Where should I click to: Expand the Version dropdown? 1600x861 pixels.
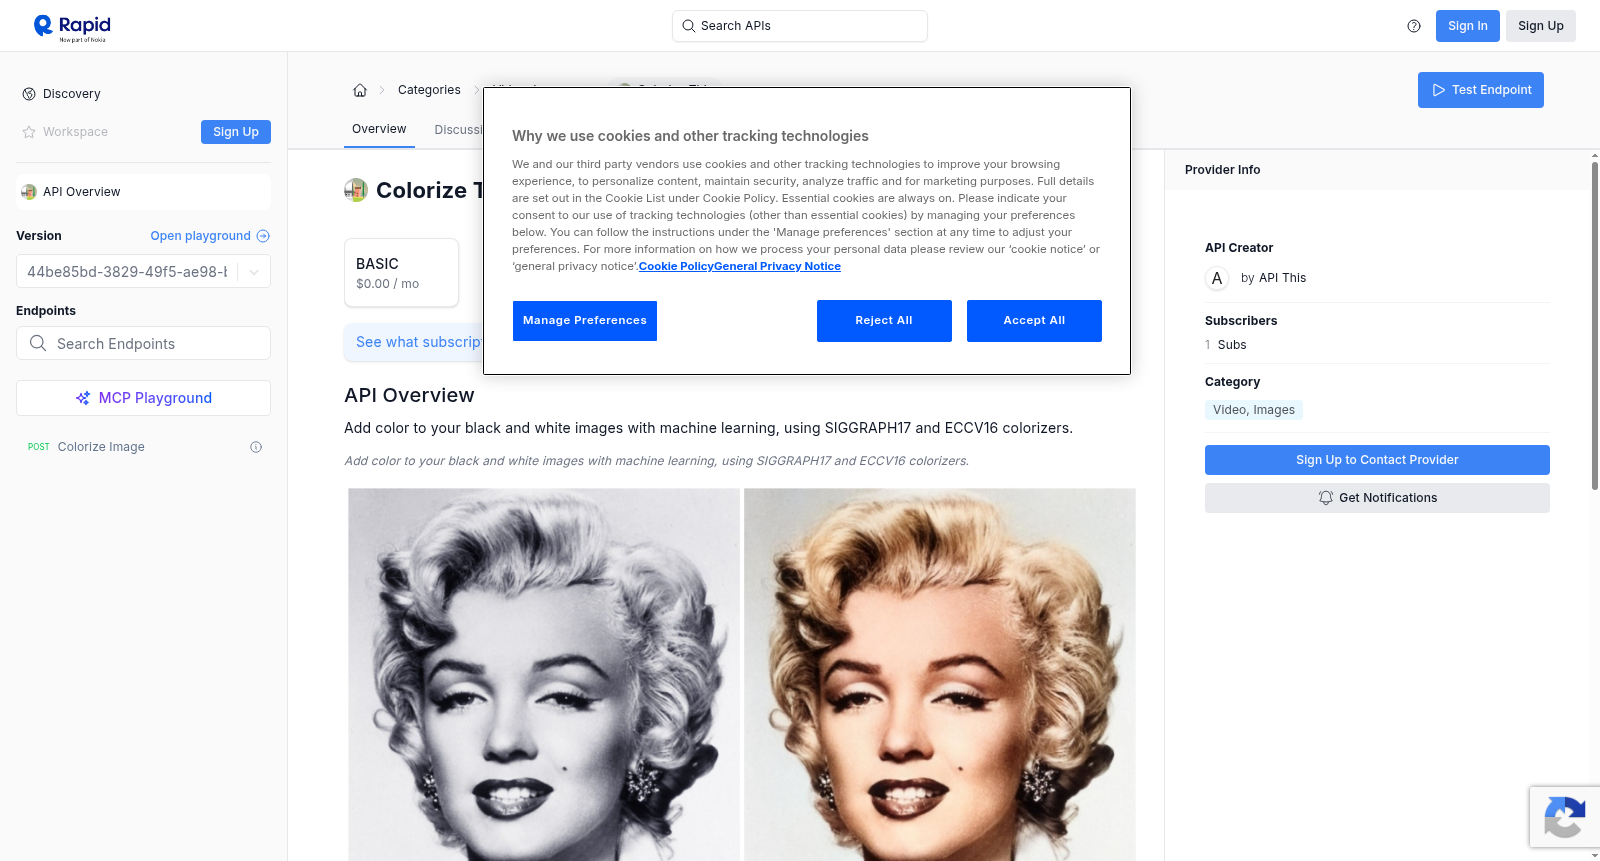click(x=254, y=272)
